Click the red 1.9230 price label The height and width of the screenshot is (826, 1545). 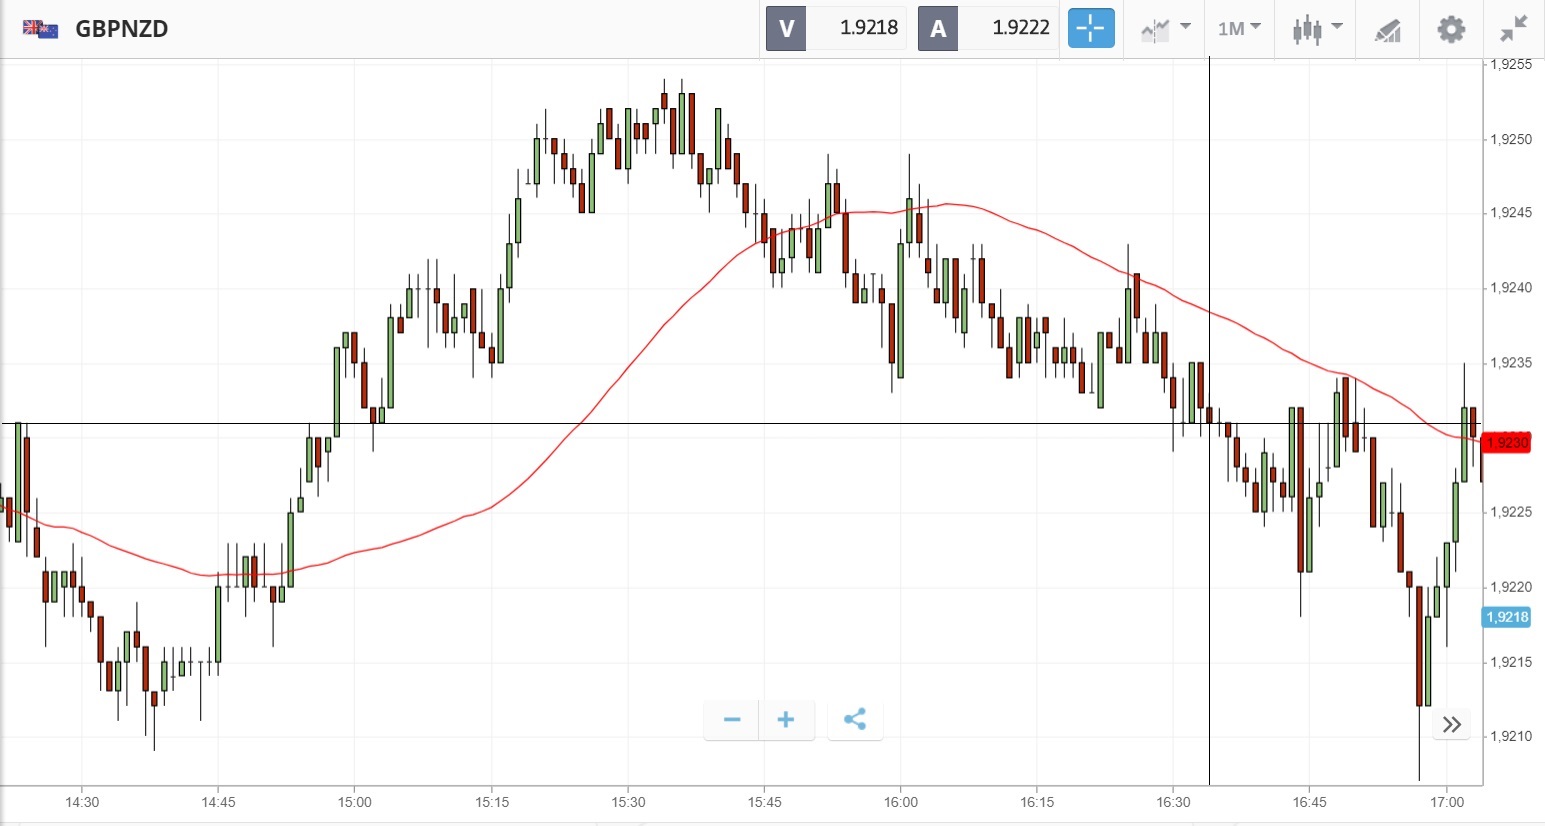[1506, 443]
